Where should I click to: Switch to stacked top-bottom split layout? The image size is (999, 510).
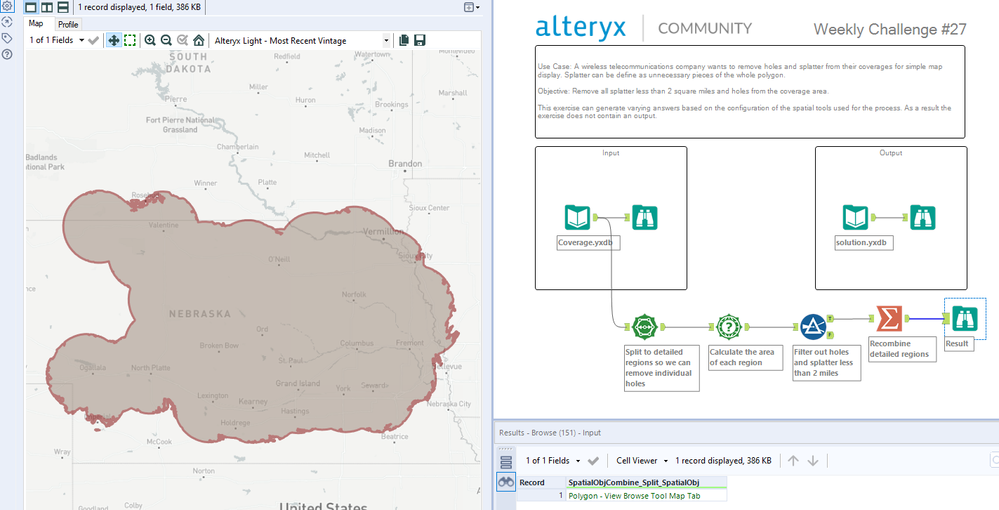coord(62,7)
